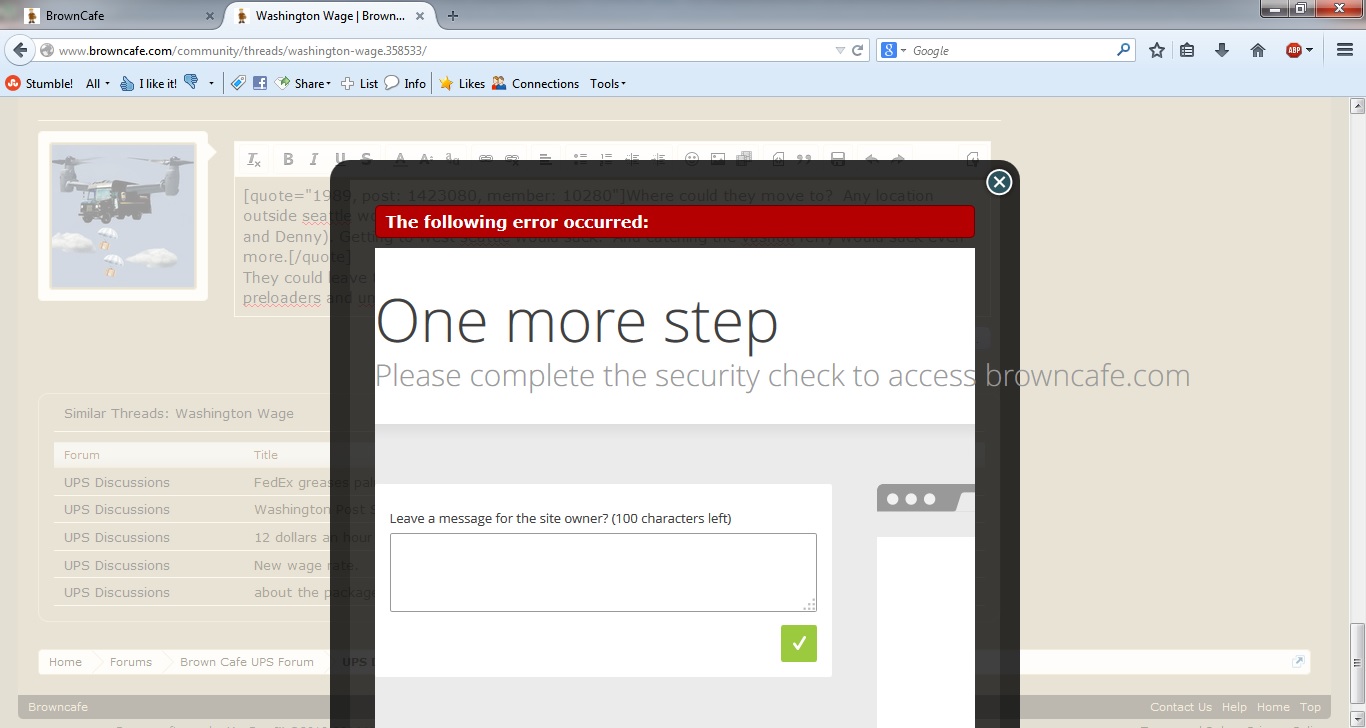Insert a smiley from the editor toolbar
The height and width of the screenshot is (728, 1366).
tap(691, 159)
